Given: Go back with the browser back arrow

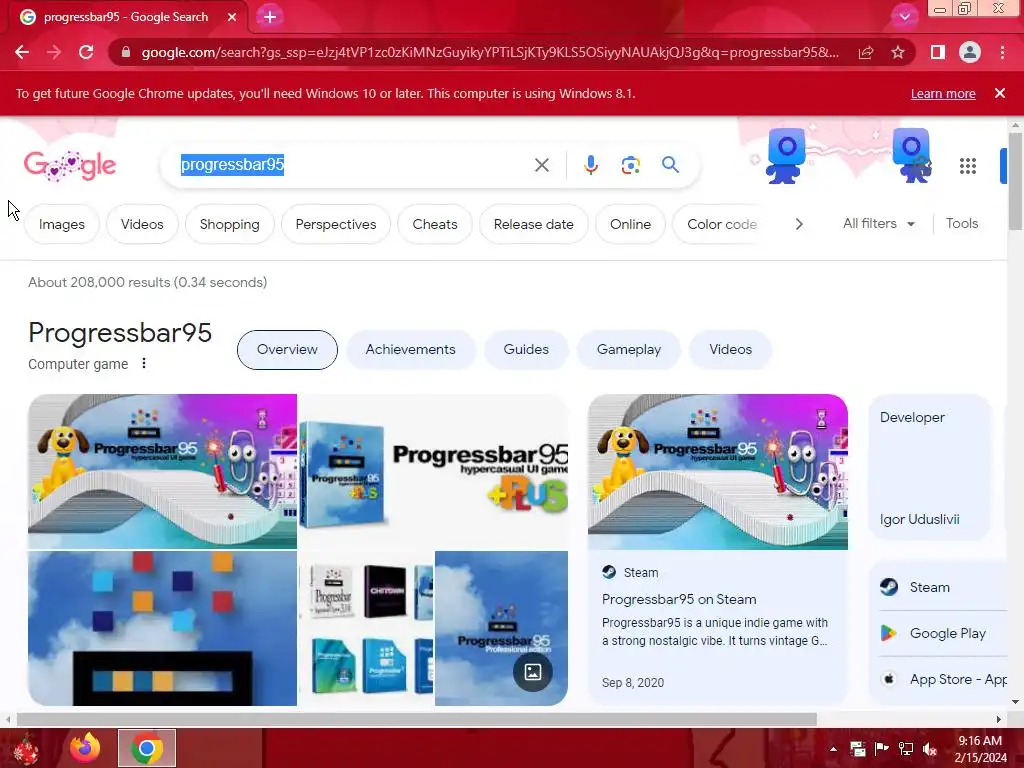Looking at the screenshot, I should 22,52.
